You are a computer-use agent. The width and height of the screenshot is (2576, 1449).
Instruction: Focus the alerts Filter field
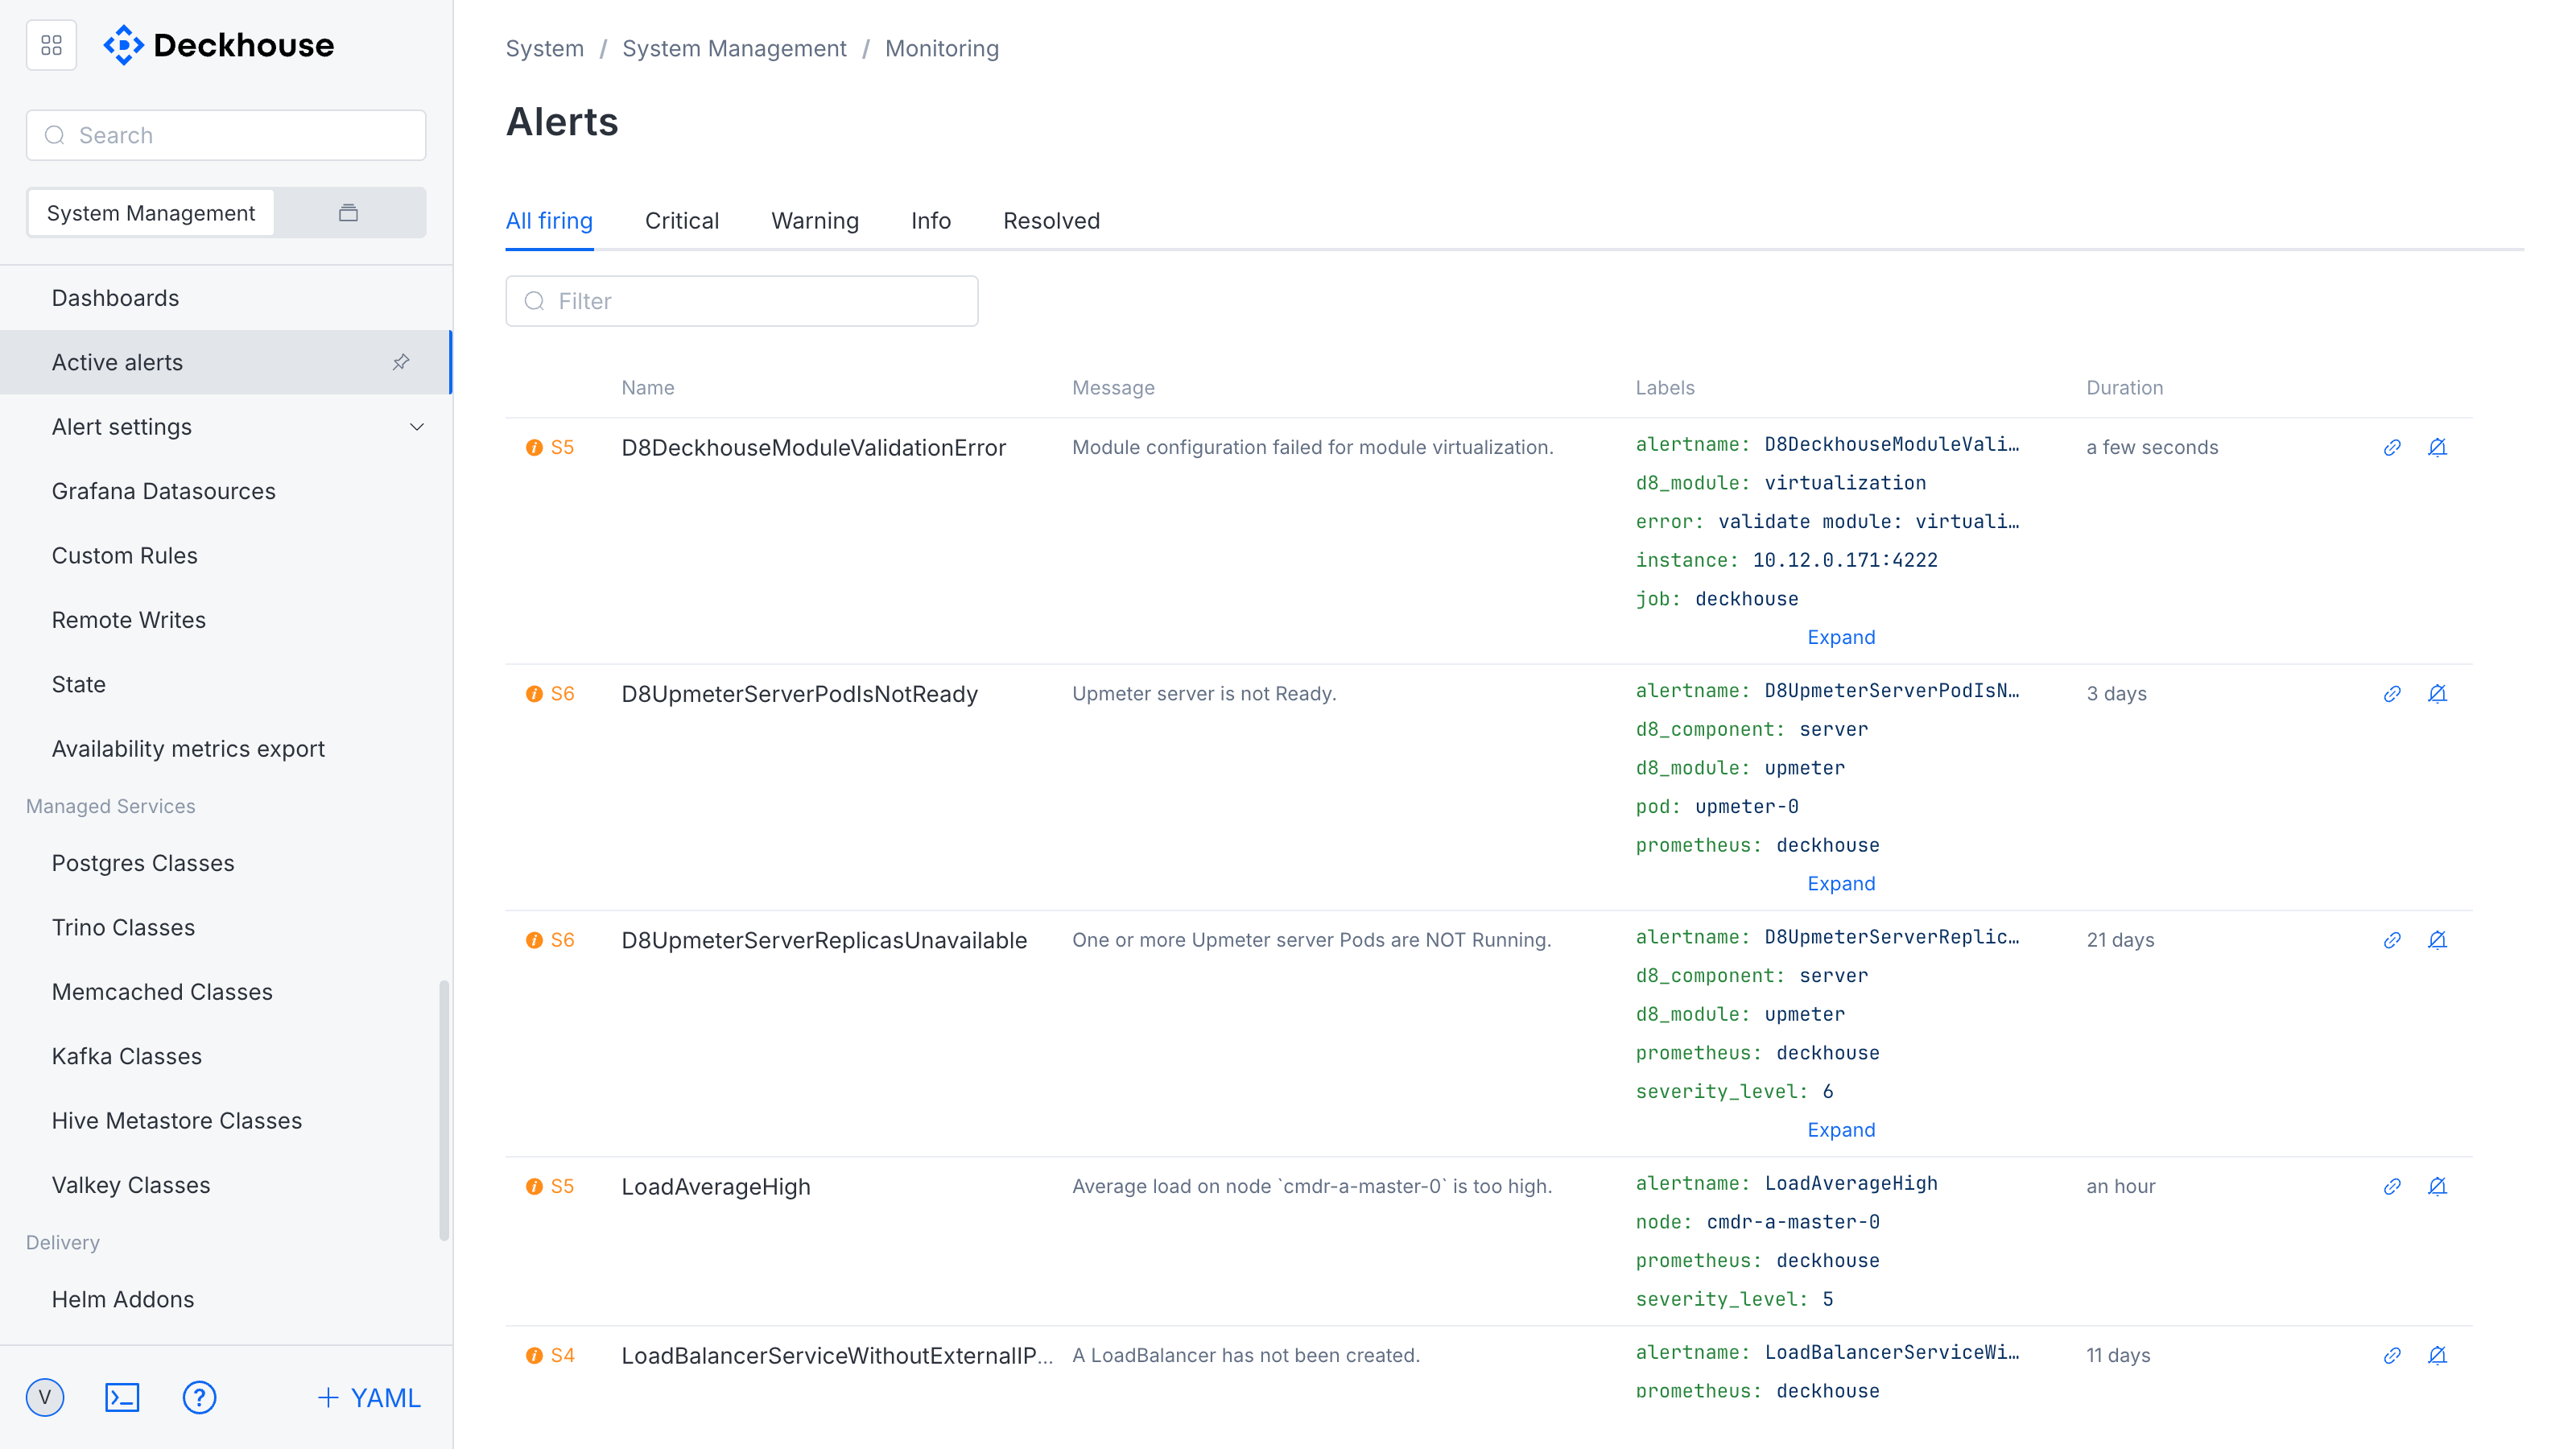tap(741, 301)
